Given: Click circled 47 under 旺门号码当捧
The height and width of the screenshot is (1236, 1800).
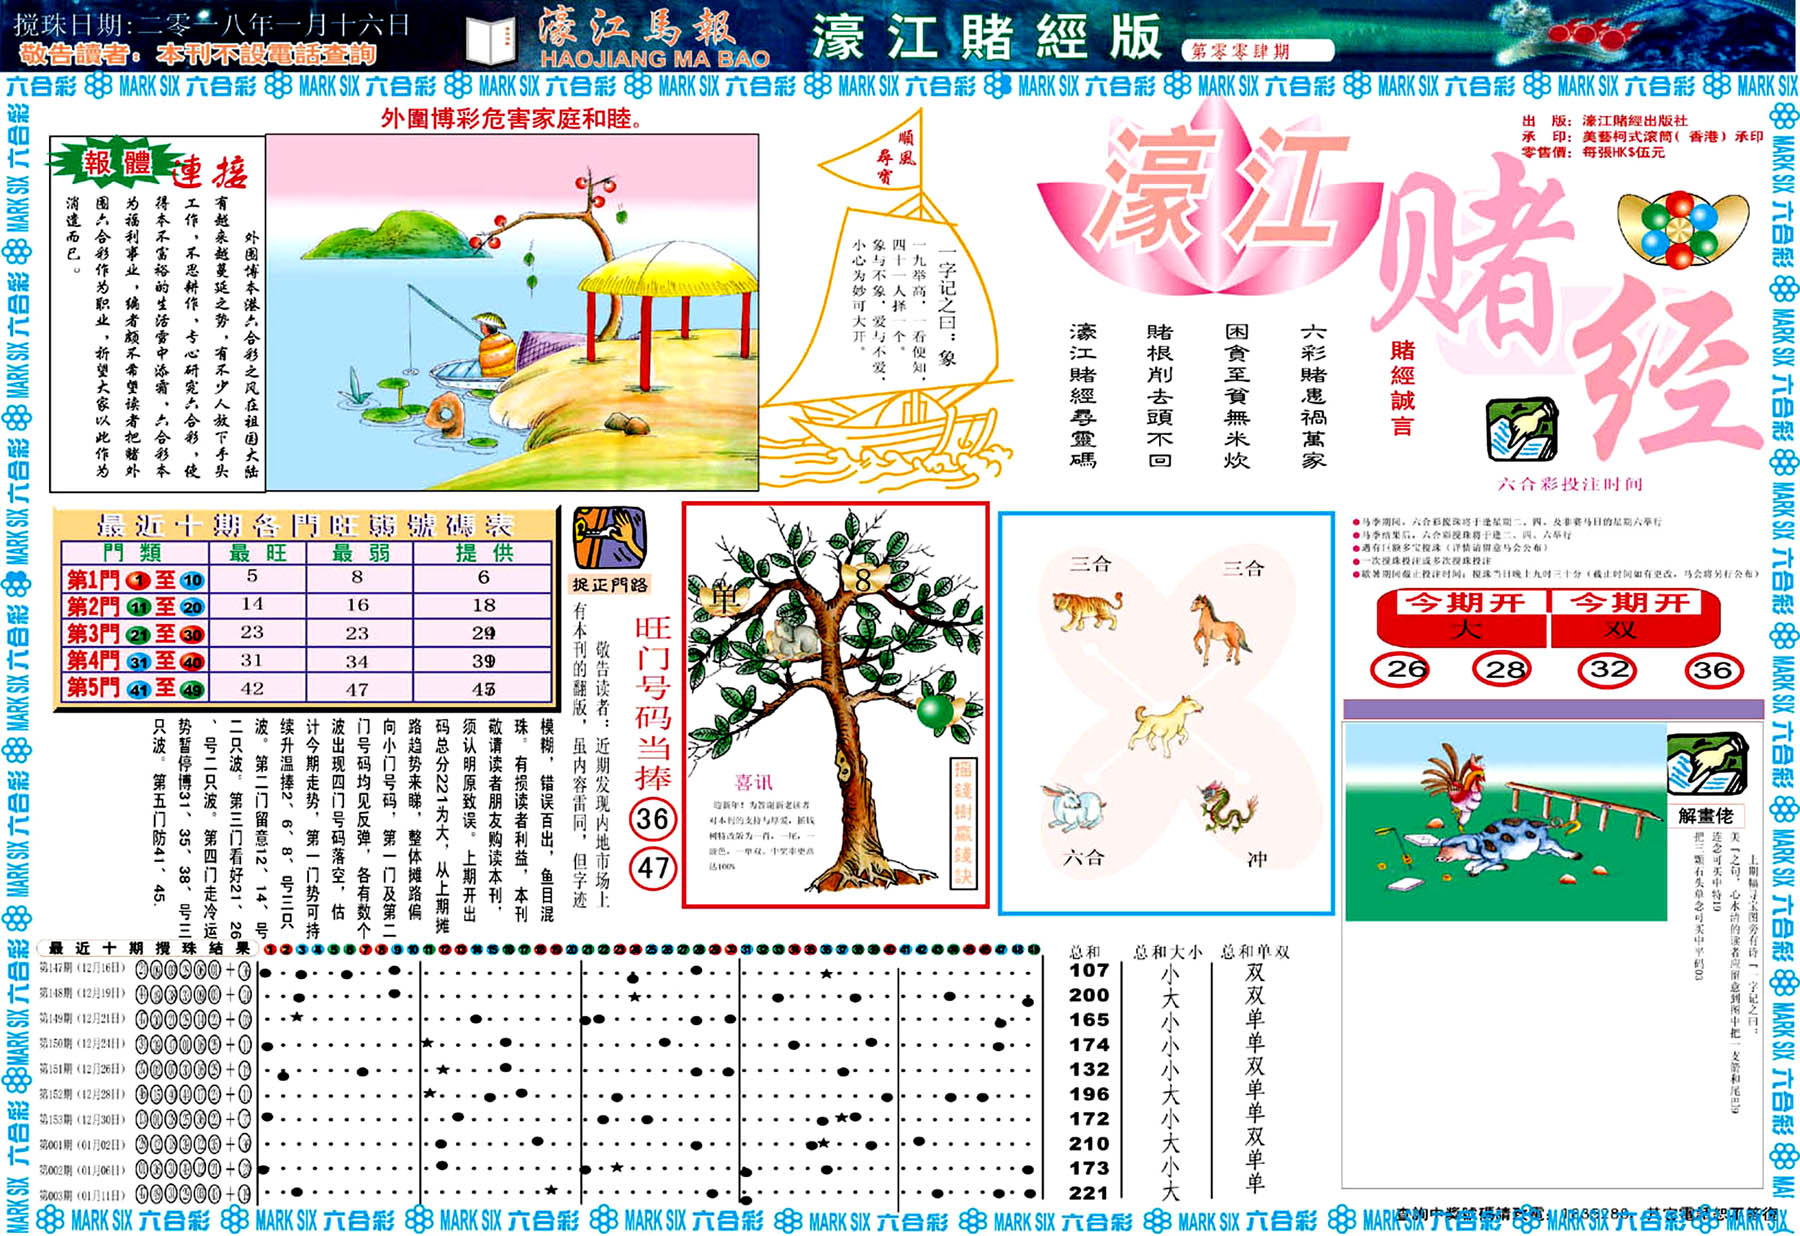Looking at the screenshot, I should click(653, 868).
